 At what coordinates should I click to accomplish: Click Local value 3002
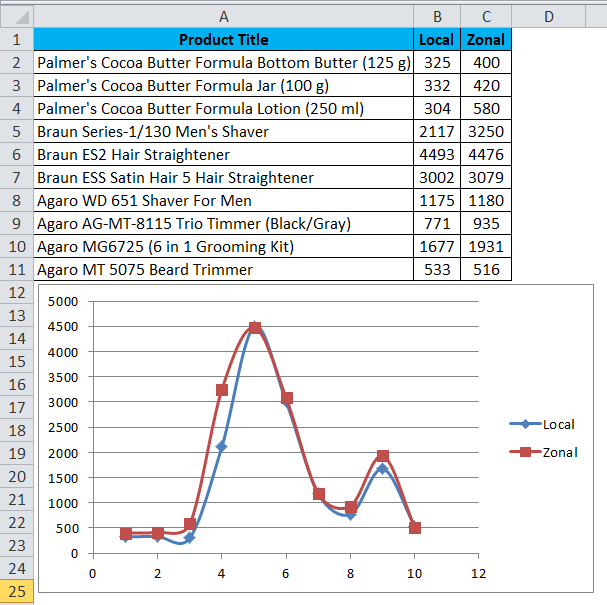437,178
